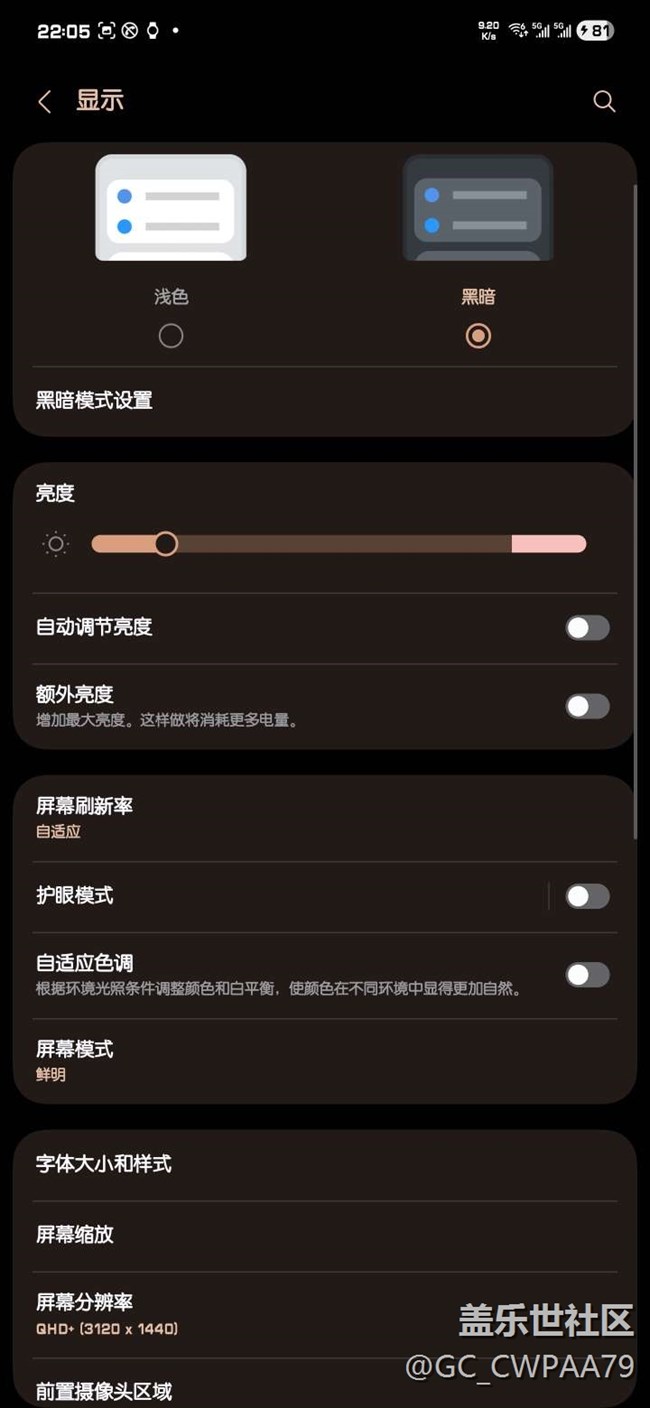Tap the back arrow icon
Screen dimensions: 650x1408
pyautogui.click(x=45, y=101)
